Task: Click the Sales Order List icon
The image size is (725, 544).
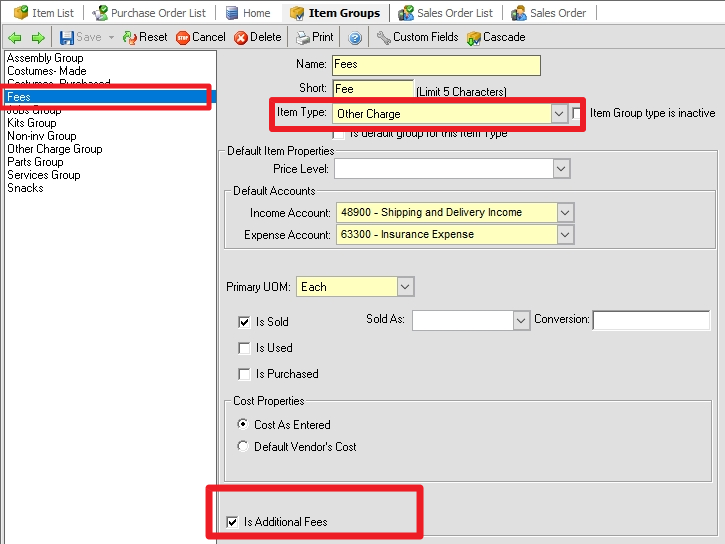Action: click(x=406, y=13)
